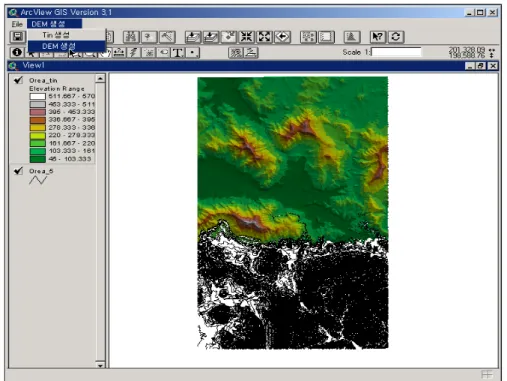Click the Scale 1: input field
Viewport: 507px width, 381px height.
pyautogui.click(x=396, y=52)
